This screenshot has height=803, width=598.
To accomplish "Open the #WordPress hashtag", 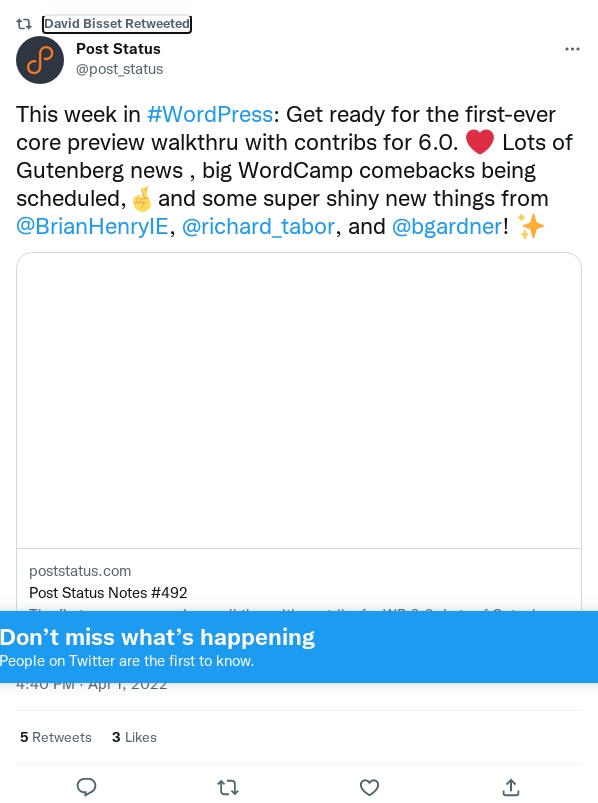I will pos(210,114).
